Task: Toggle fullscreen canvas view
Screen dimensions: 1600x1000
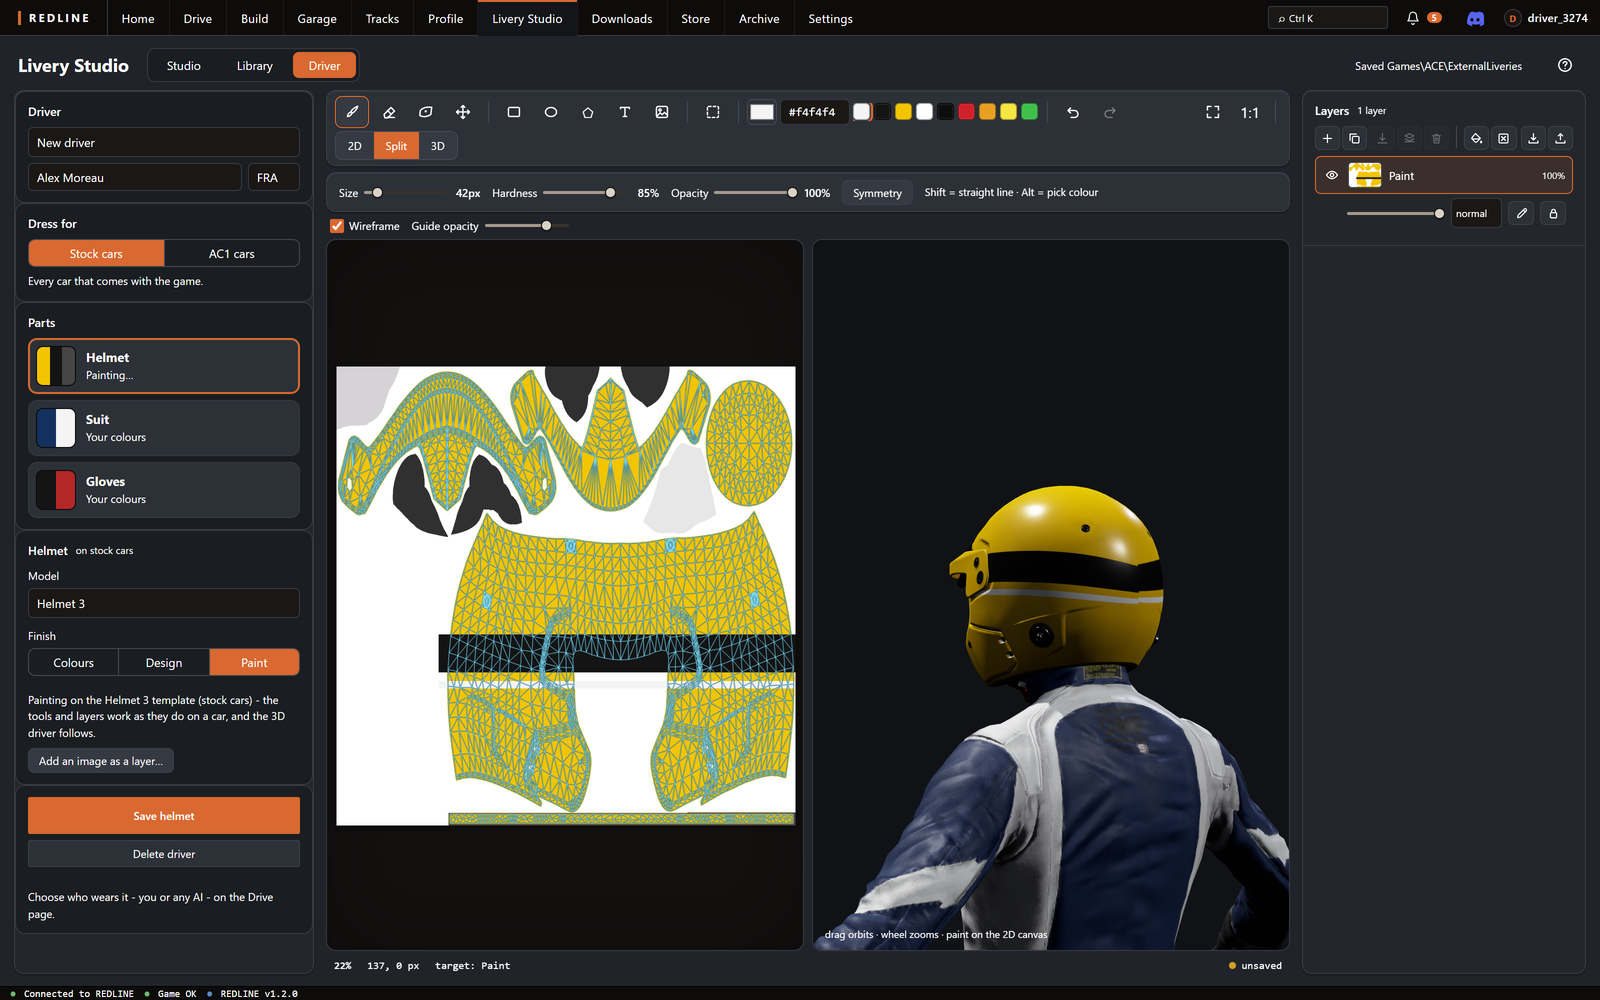Action: click(x=1213, y=112)
